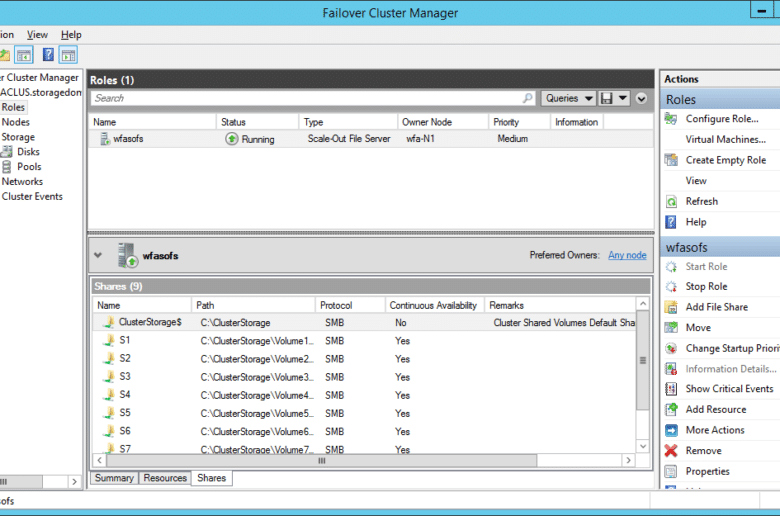This screenshot has height=516, width=780.
Task: Toggle the console tree toolbar icon
Action: [x=23, y=55]
